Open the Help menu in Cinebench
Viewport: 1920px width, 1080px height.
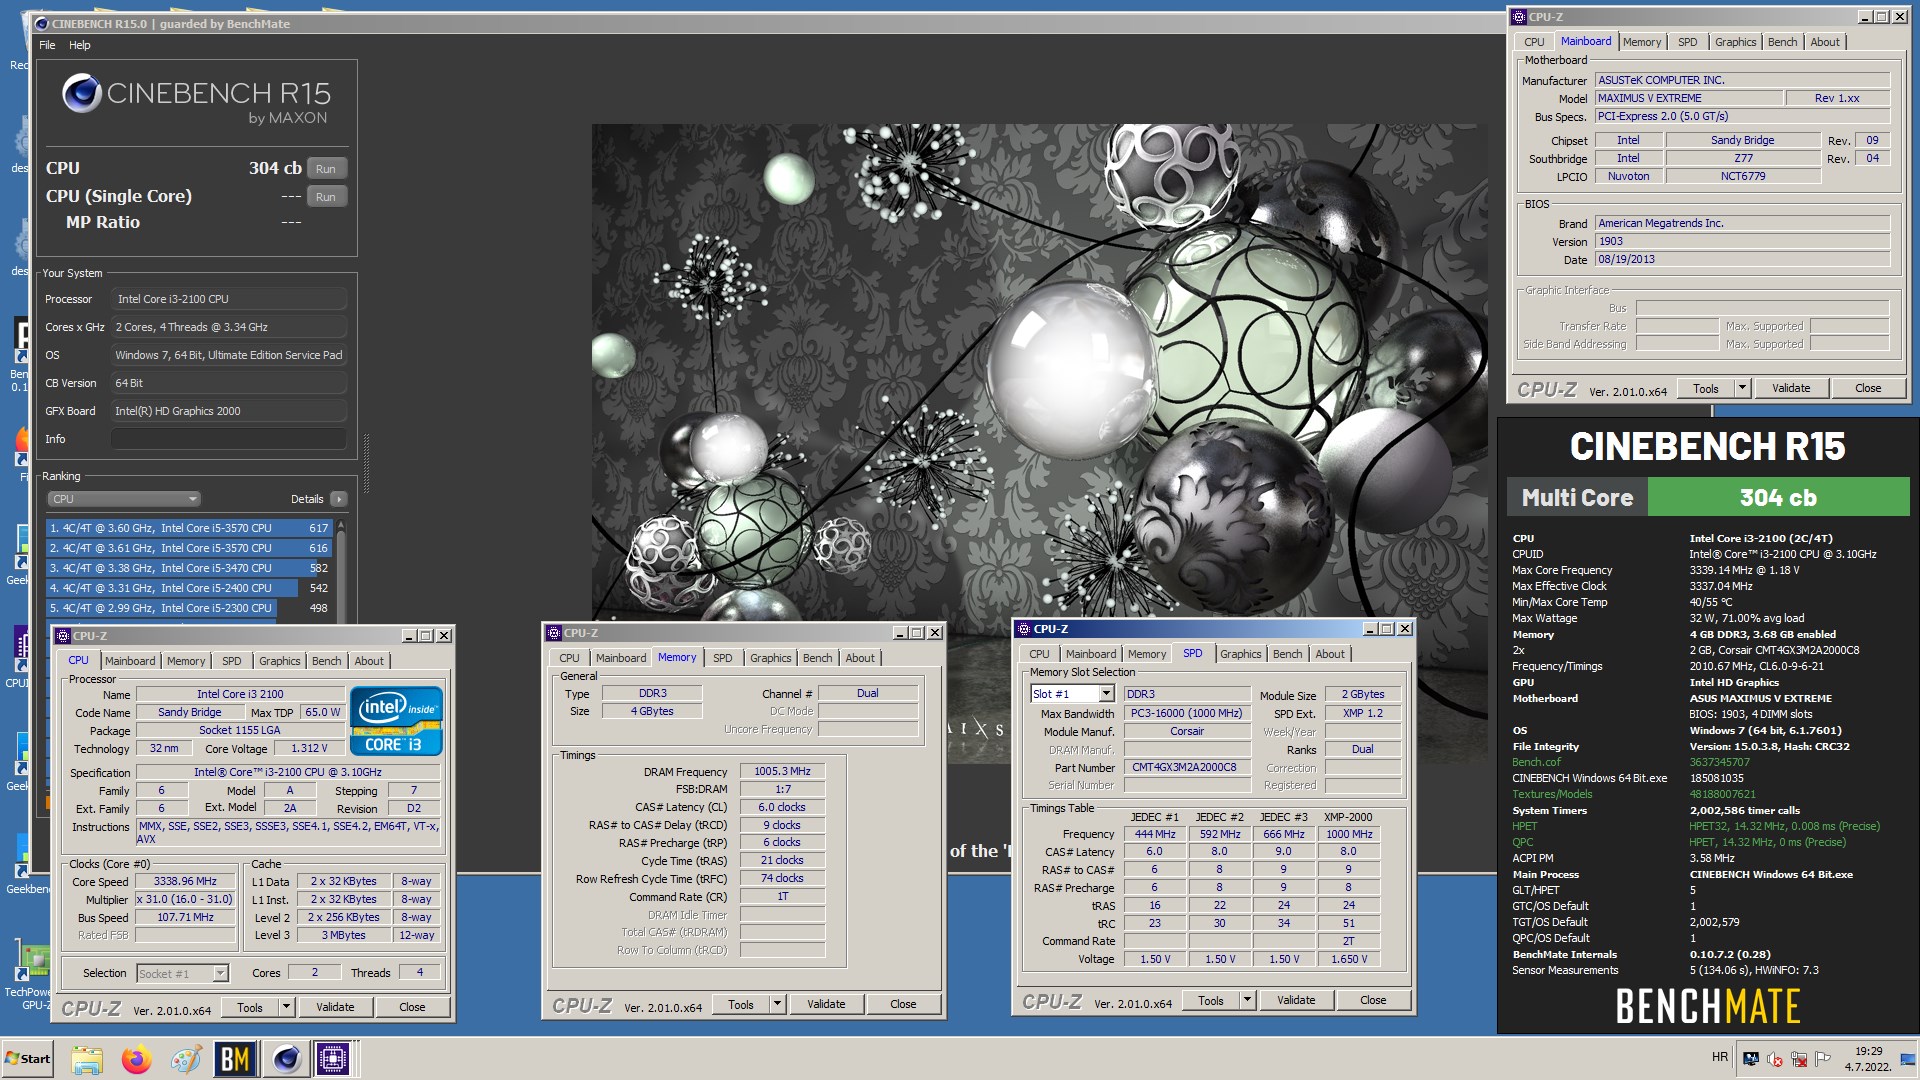click(80, 45)
